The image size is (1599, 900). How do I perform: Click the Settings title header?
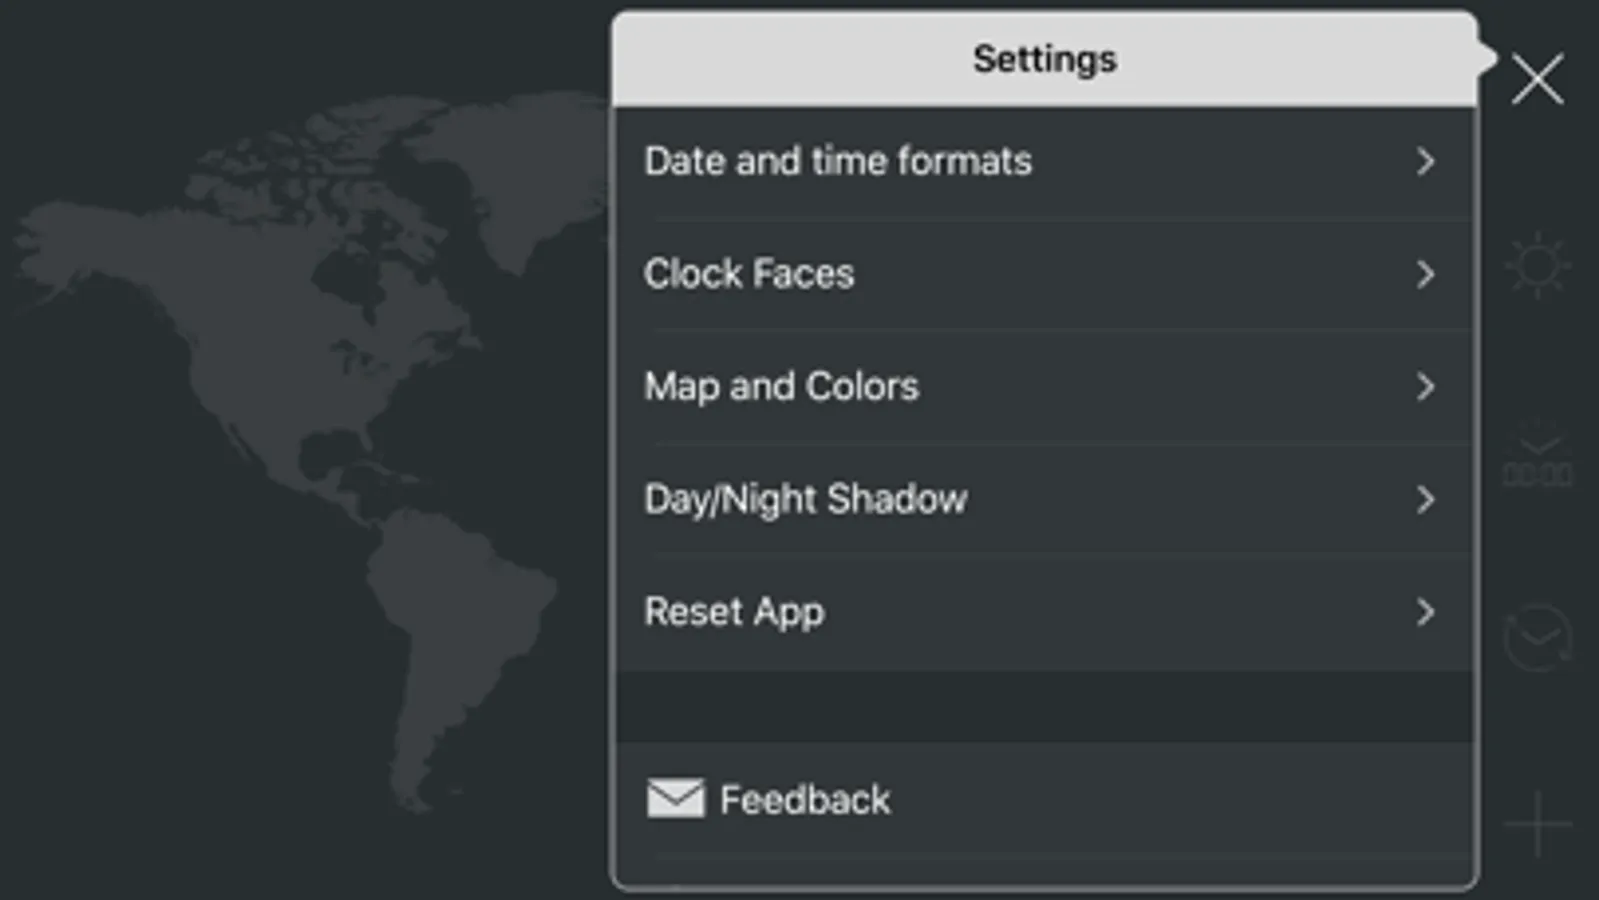pyautogui.click(x=1044, y=59)
